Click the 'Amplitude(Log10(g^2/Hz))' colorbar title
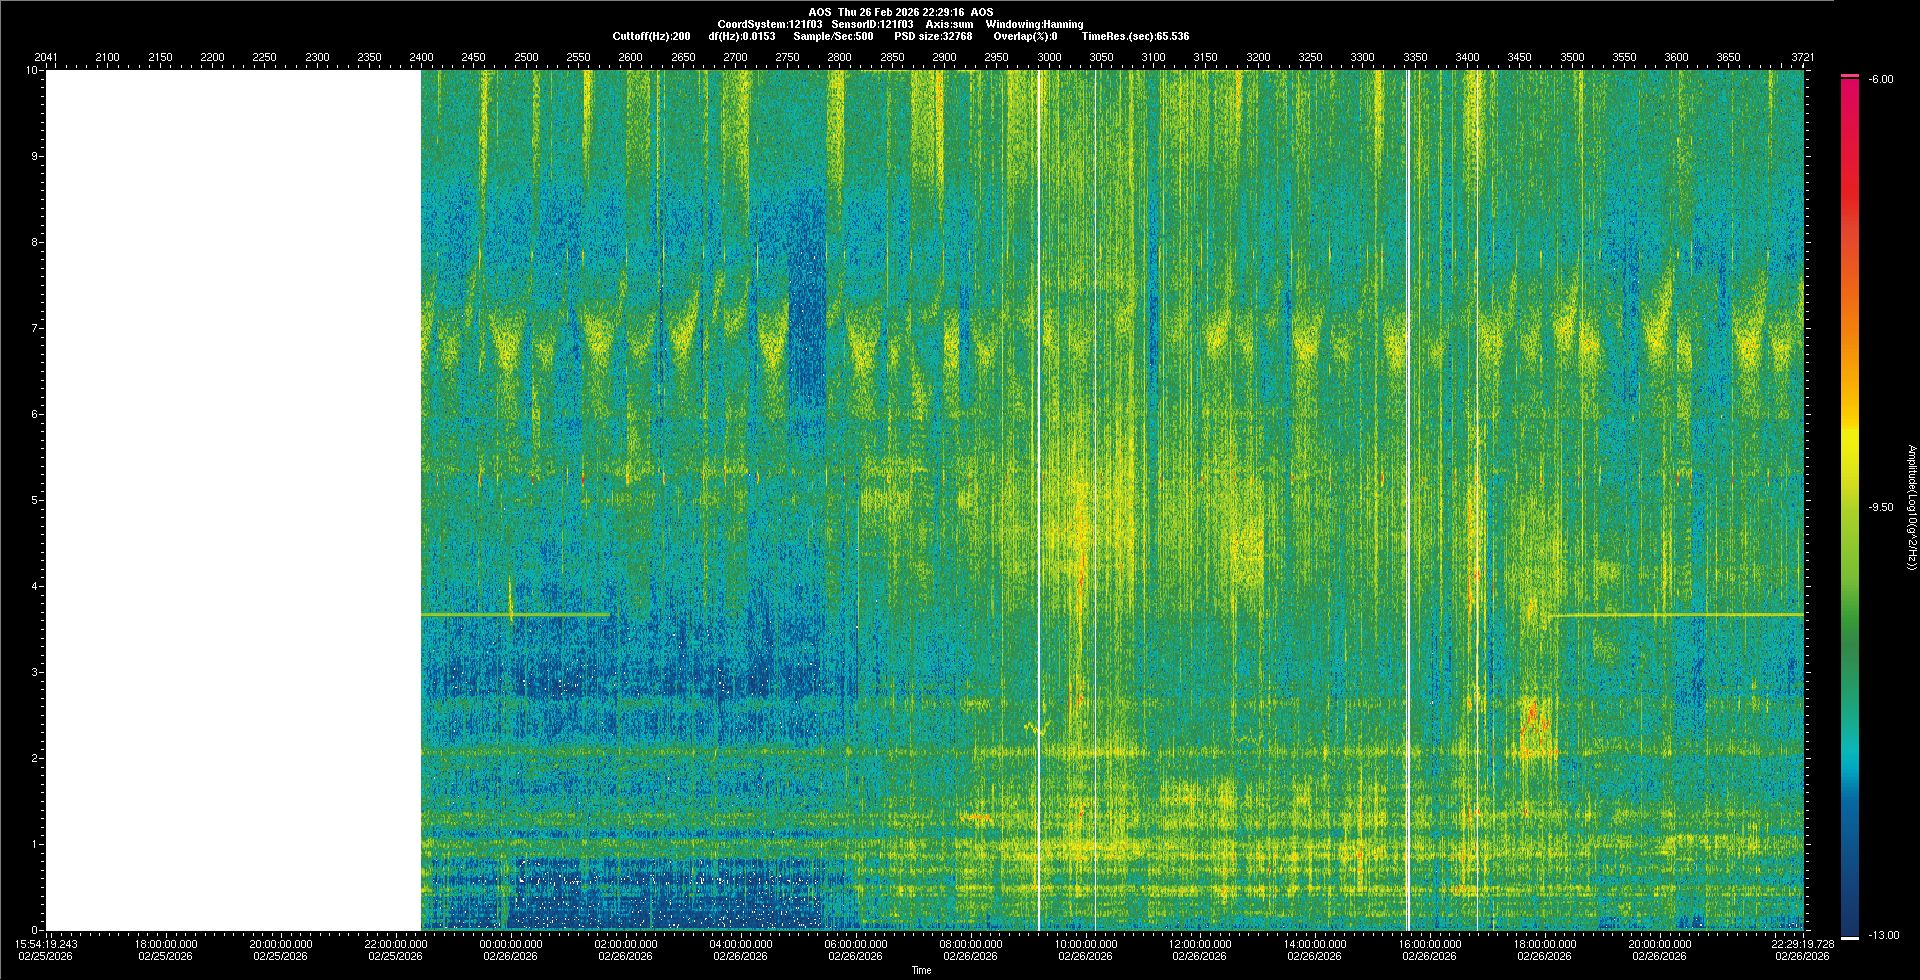 pos(1911,508)
